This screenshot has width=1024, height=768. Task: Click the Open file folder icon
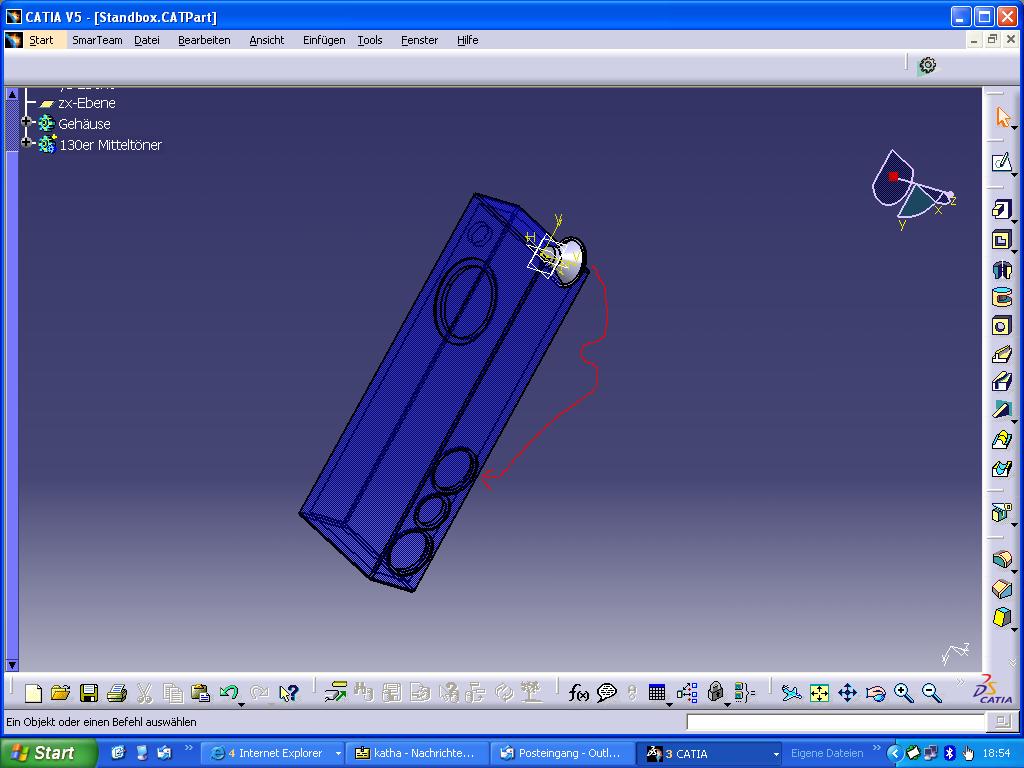click(x=61, y=693)
